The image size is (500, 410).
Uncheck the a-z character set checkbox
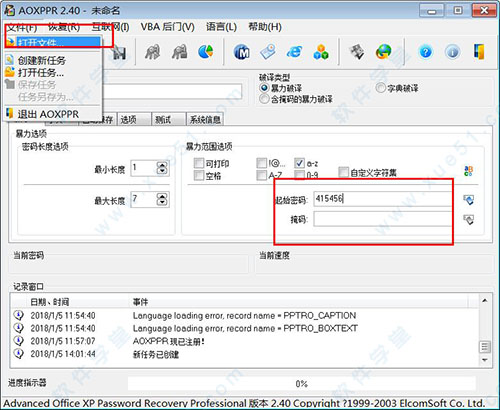pos(299,163)
